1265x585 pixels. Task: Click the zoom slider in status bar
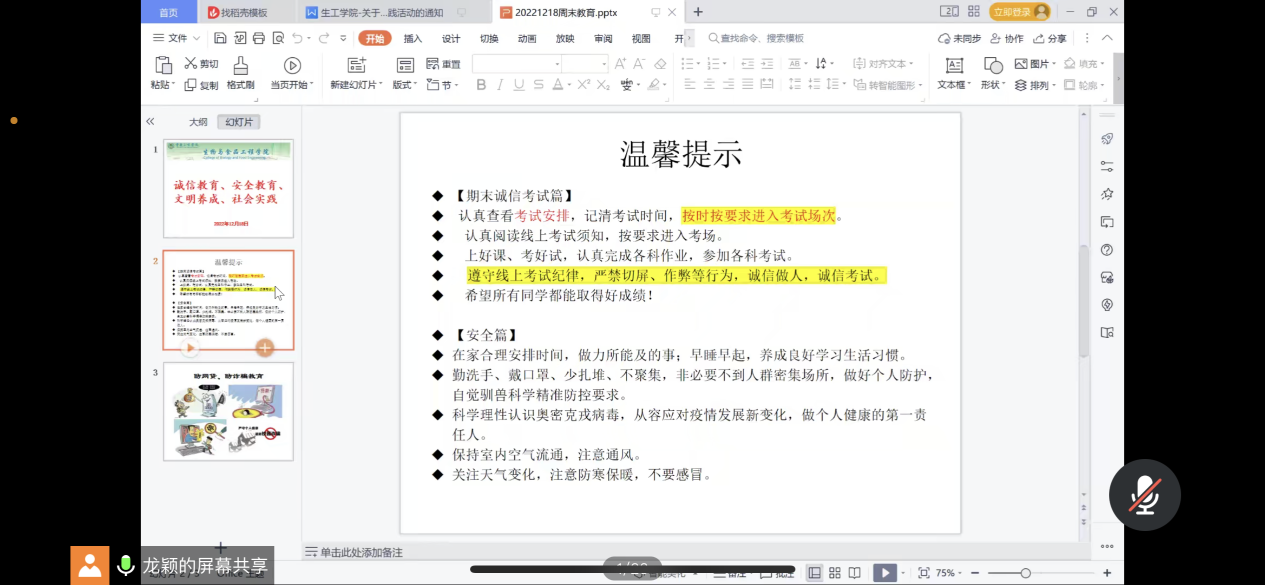[x=1025, y=573]
